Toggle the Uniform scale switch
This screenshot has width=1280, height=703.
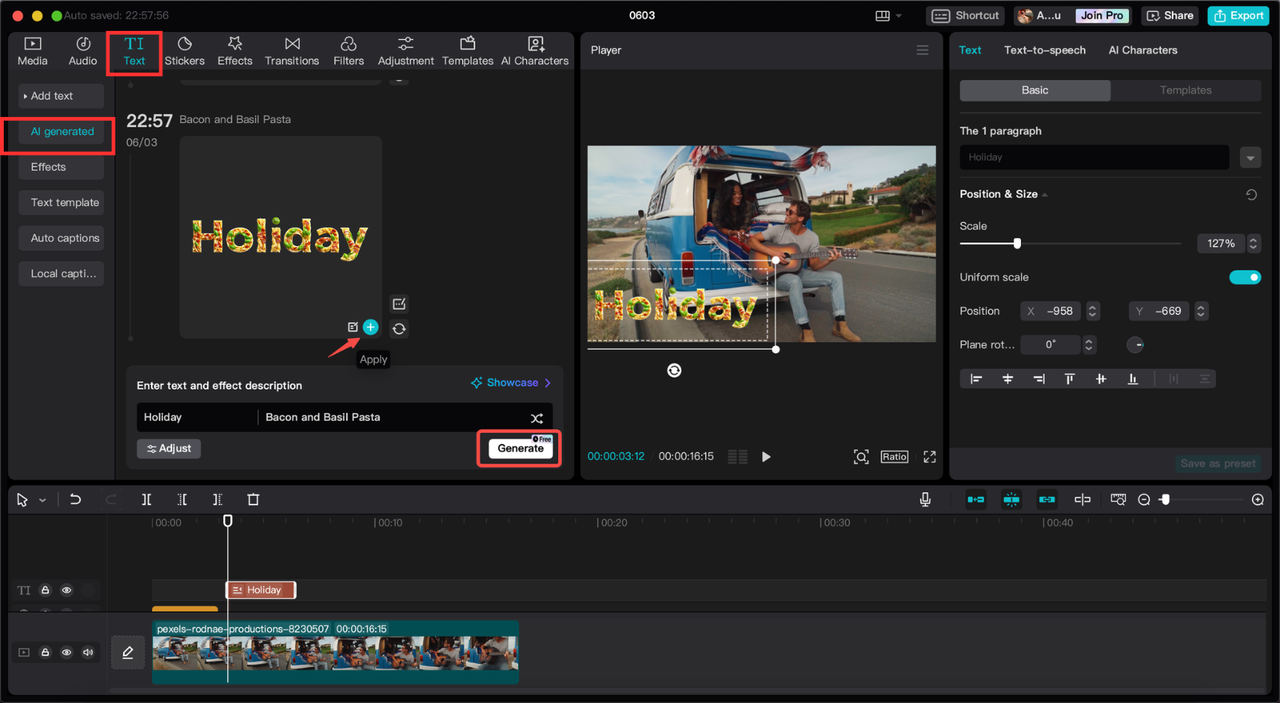tap(1244, 277)
